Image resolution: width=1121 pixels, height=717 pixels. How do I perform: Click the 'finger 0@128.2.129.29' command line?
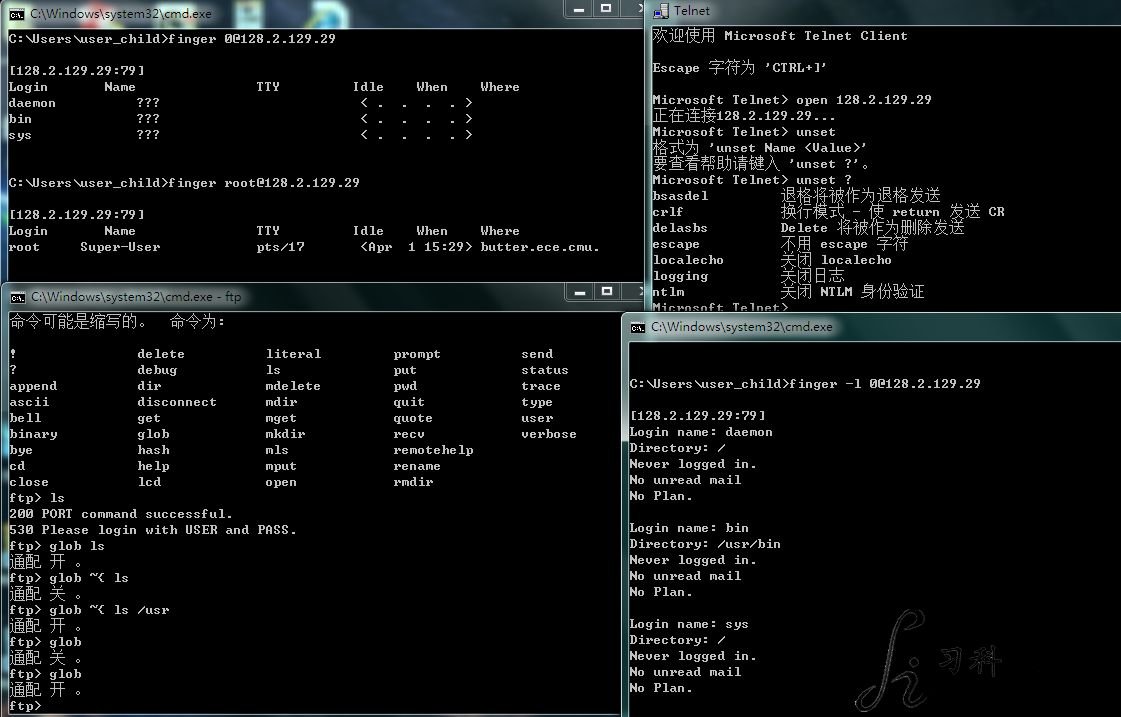coord(172,39)
